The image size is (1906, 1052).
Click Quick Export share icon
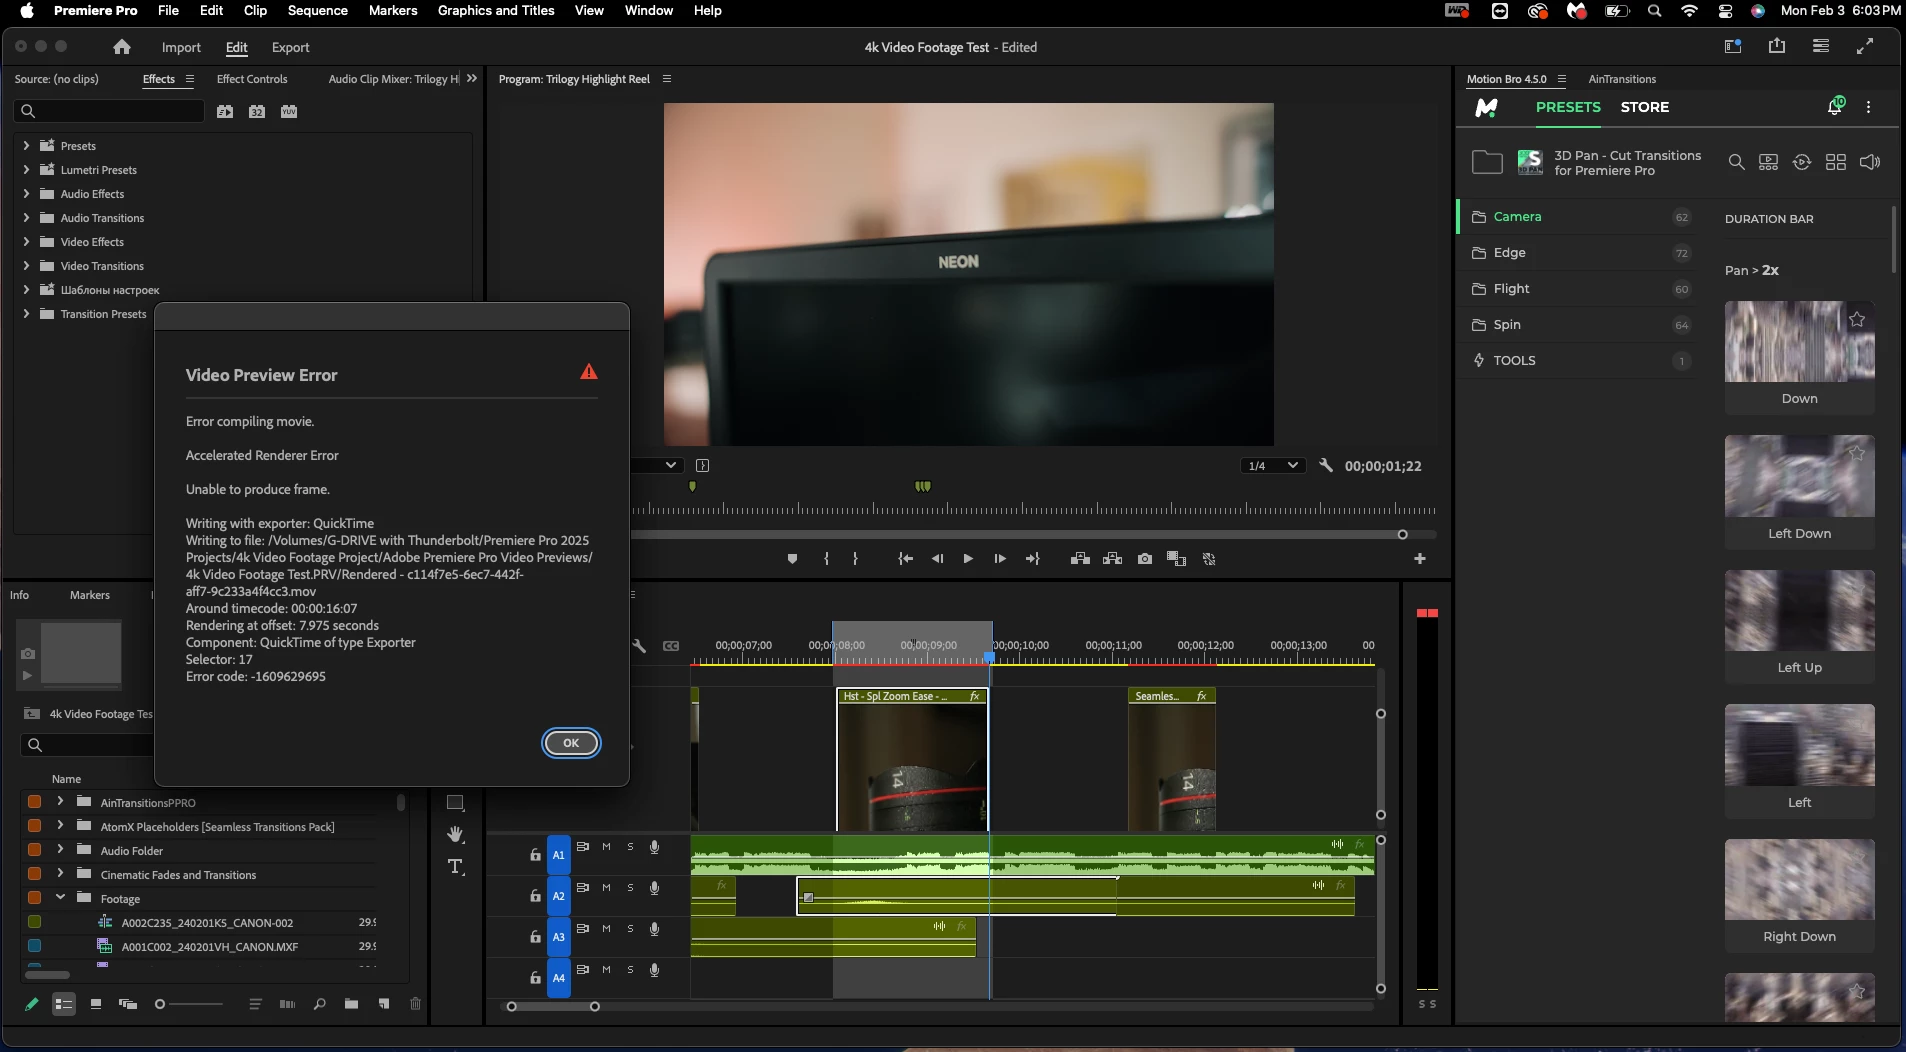(x=1777, y=46)
